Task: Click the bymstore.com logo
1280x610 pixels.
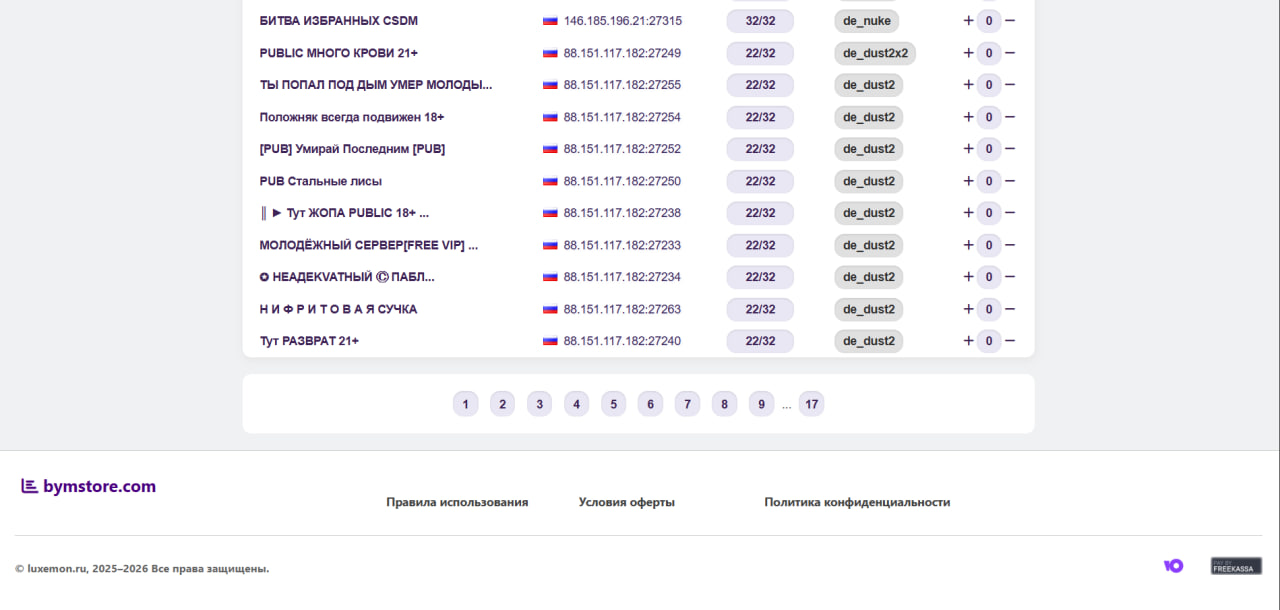Action: [x=89, y=487]
